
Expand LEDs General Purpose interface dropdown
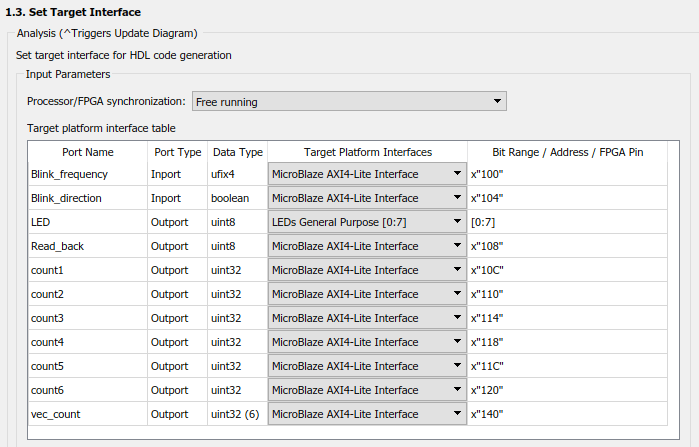[366, 222]
